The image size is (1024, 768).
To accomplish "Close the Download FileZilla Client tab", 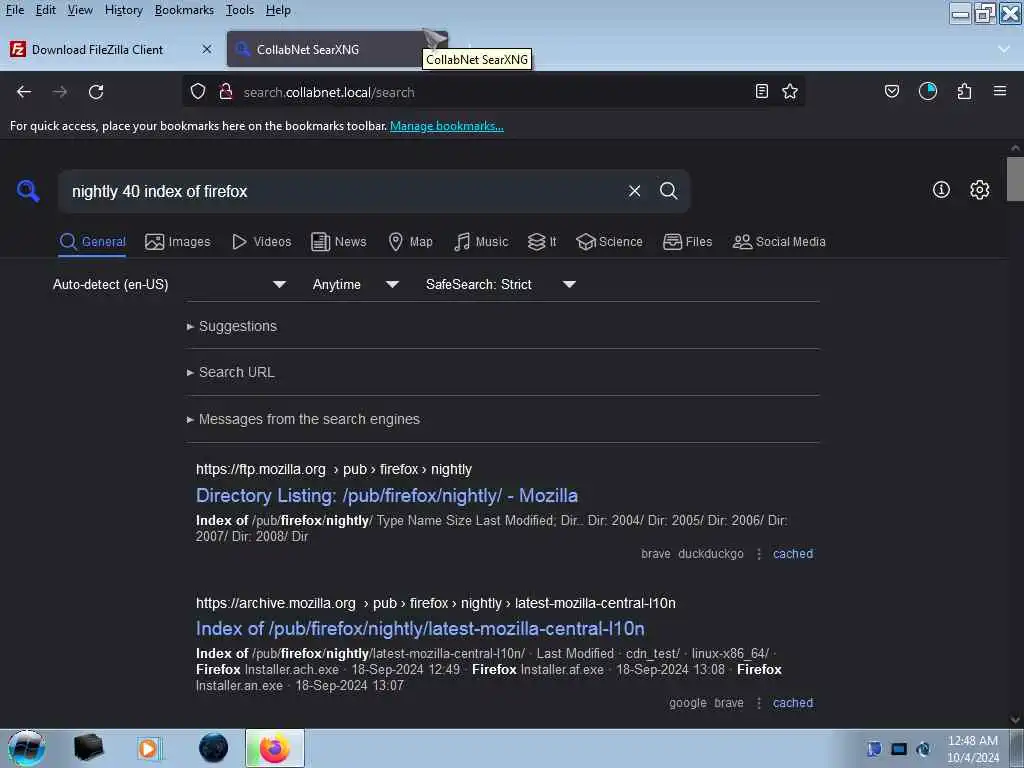I will point(206,49).
